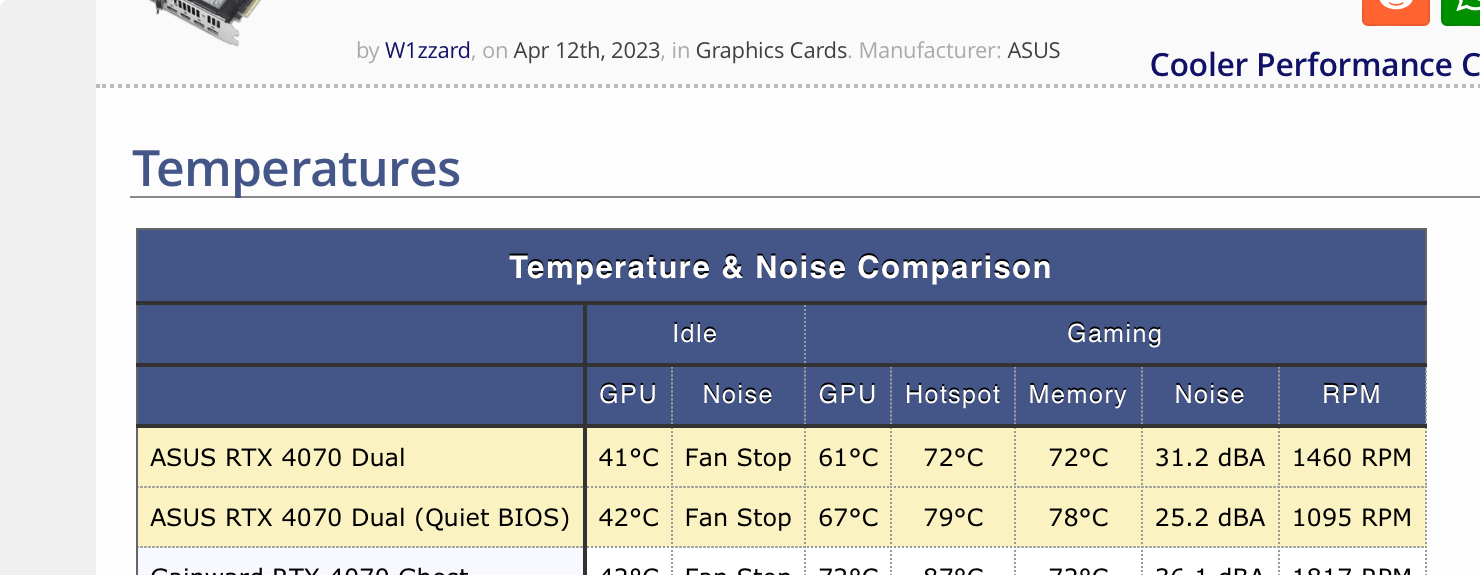Click the Temperature & Noise Comparison table title
Image resolution: width=1480 pixels, height=575 pixels.
pos(780,267)
